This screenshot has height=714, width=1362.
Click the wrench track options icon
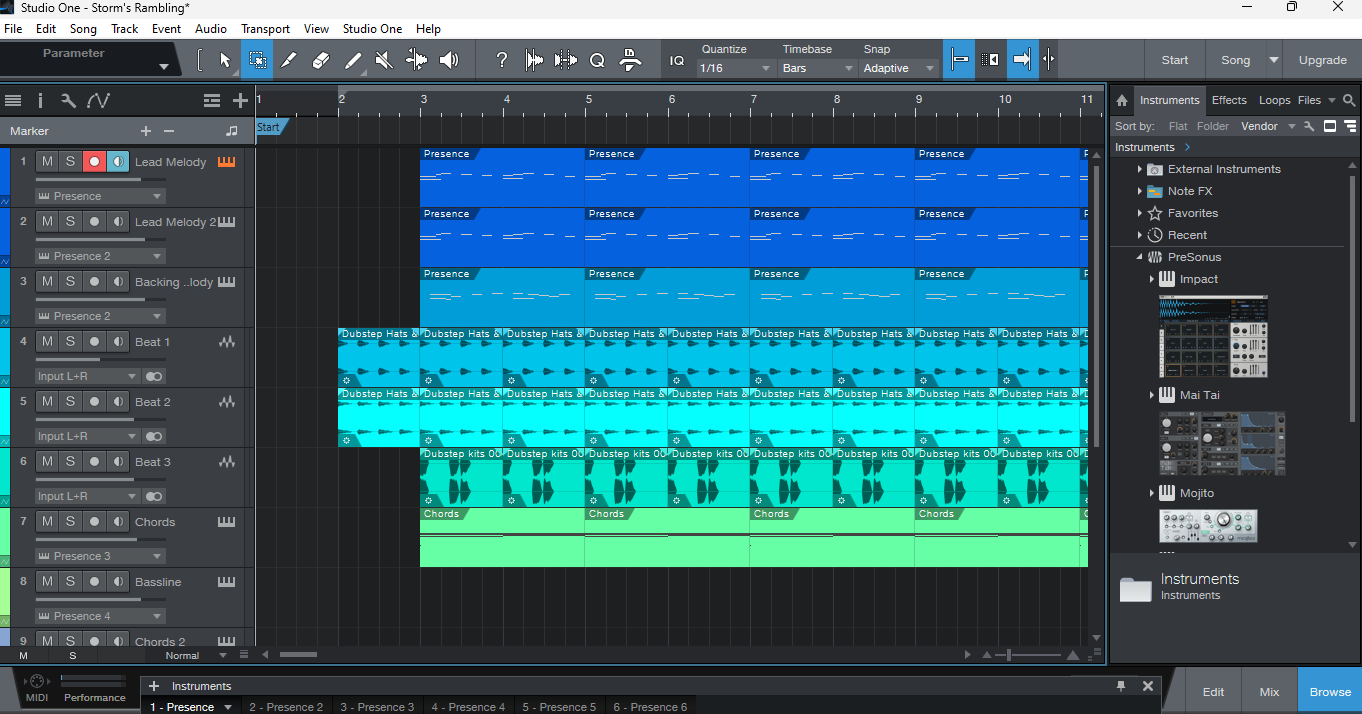[x=68, y=100]
